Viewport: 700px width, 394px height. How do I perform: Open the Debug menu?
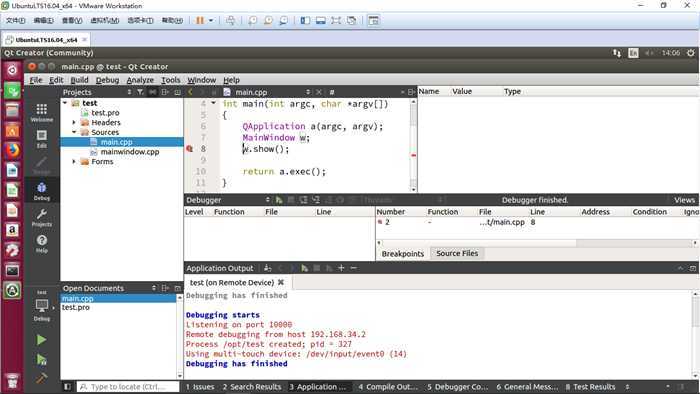pos(108,80)
